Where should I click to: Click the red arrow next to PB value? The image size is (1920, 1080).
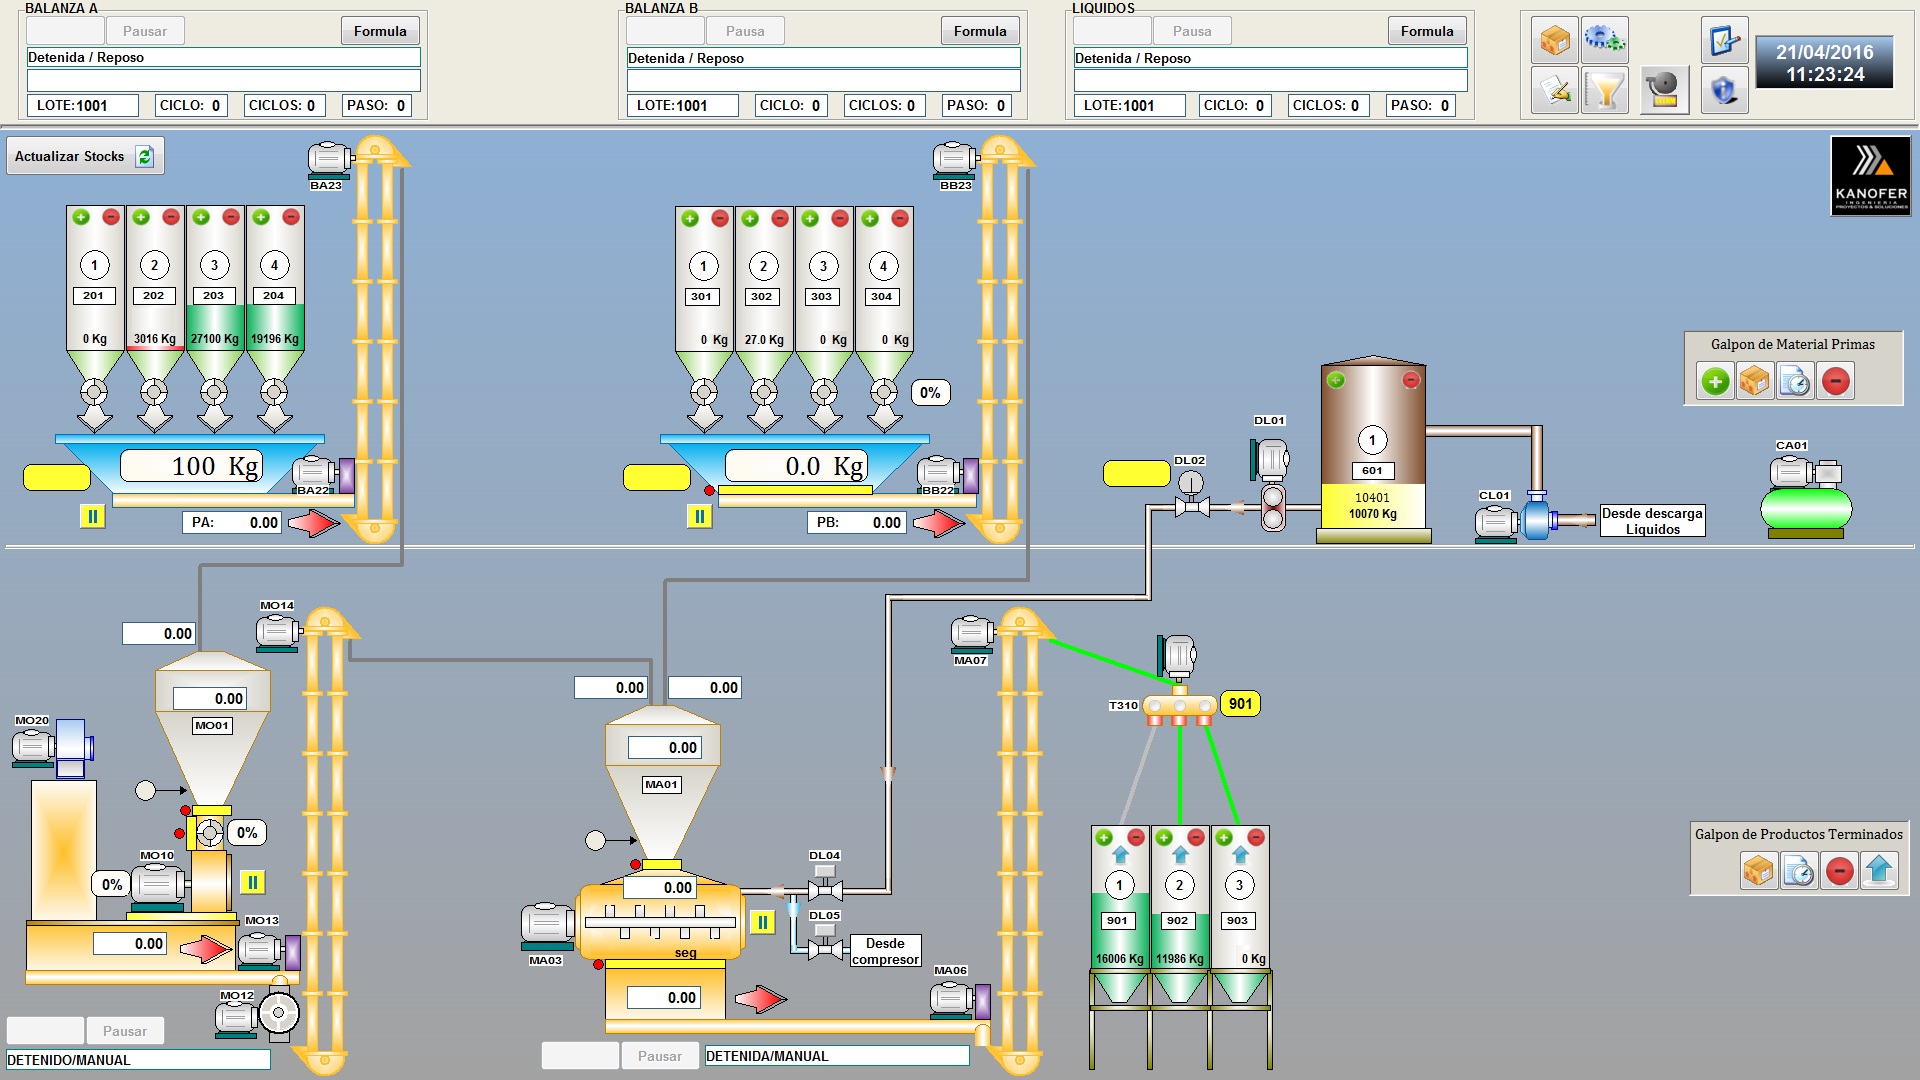937,522
